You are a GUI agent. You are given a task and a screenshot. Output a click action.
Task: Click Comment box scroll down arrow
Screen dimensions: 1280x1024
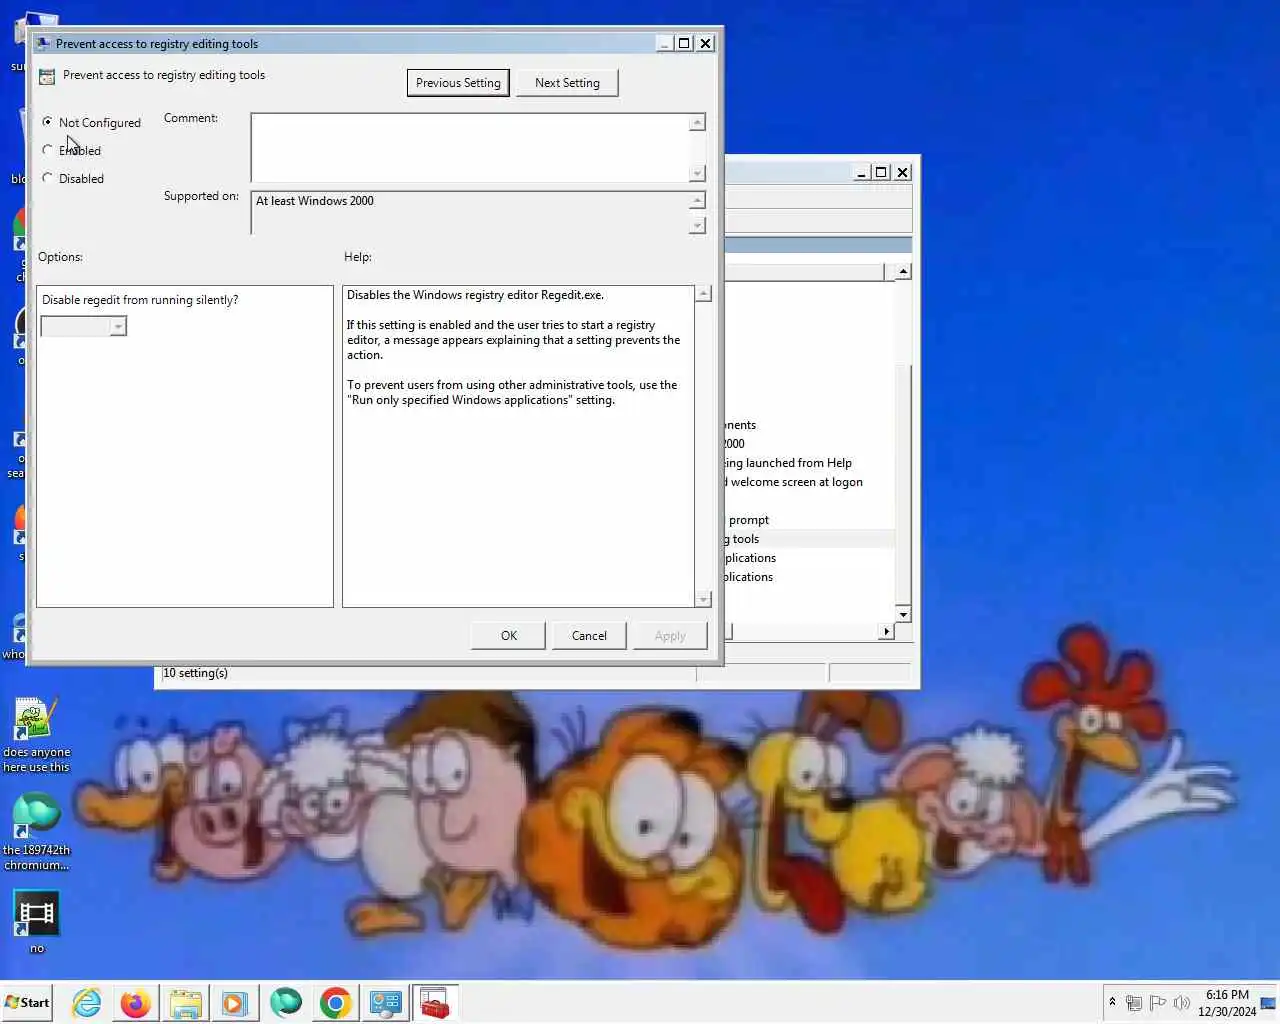[698, 173]
